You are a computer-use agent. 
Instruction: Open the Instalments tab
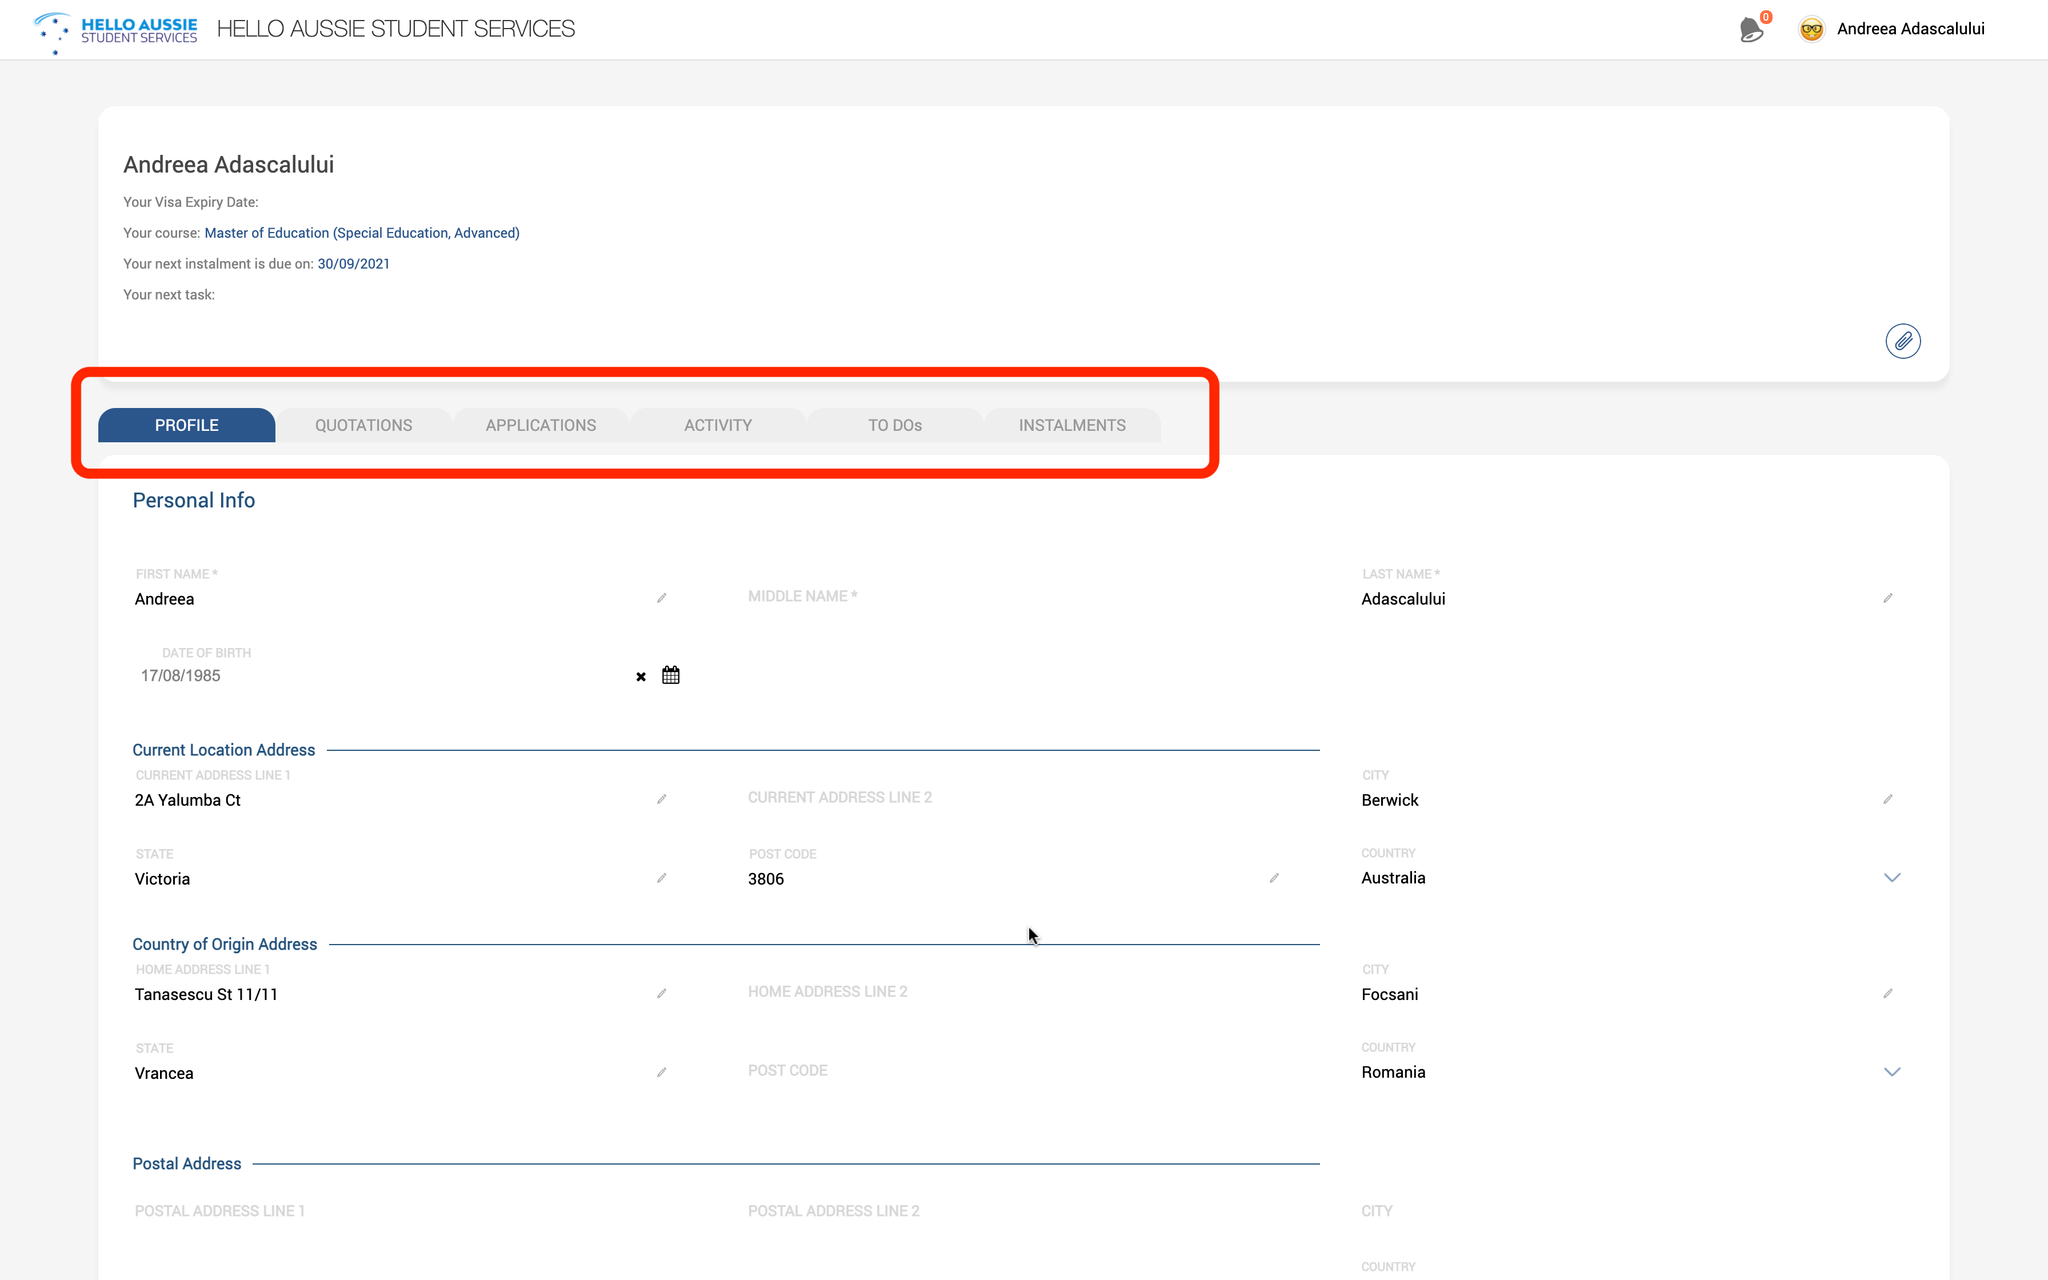tap(1072, 425)
